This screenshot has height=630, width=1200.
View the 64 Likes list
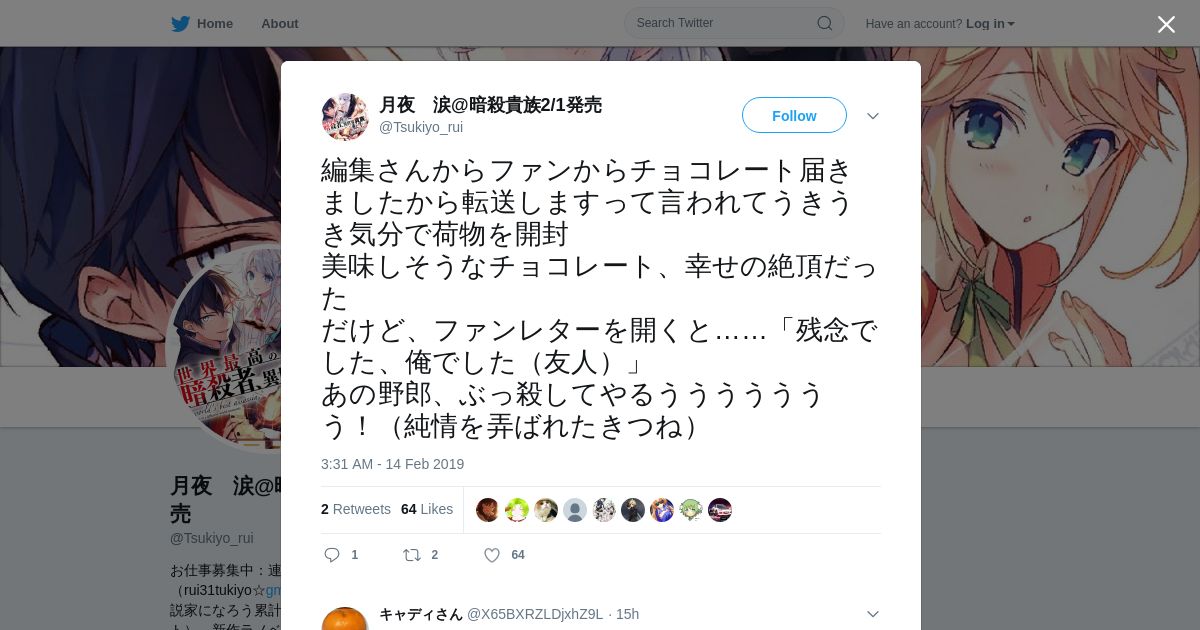(427, 509)
